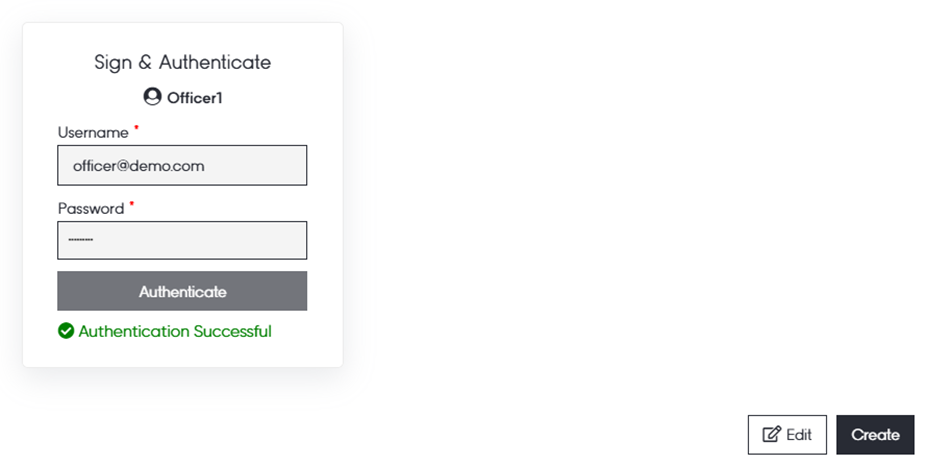The width and height of the screenshot is (926, 464).
Task: Focus the Username input field
Action: (x=182, y=166)
